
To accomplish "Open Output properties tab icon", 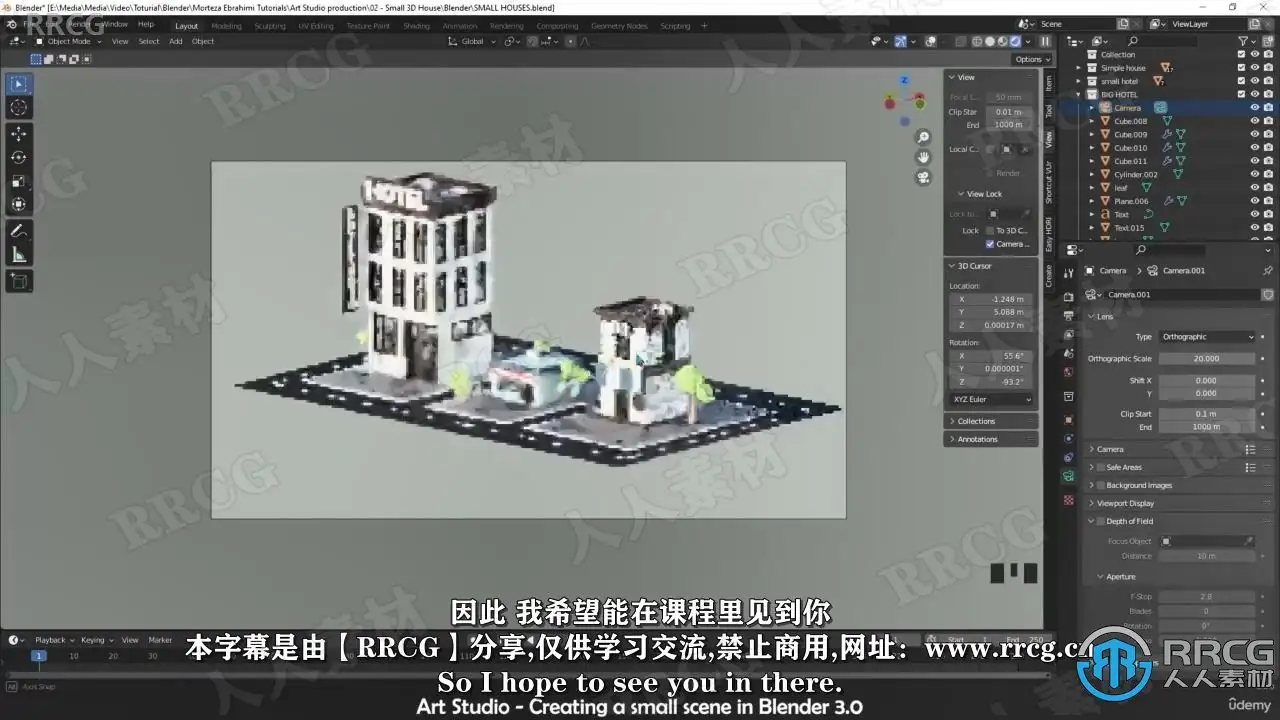I will (x=1069, y=316).
